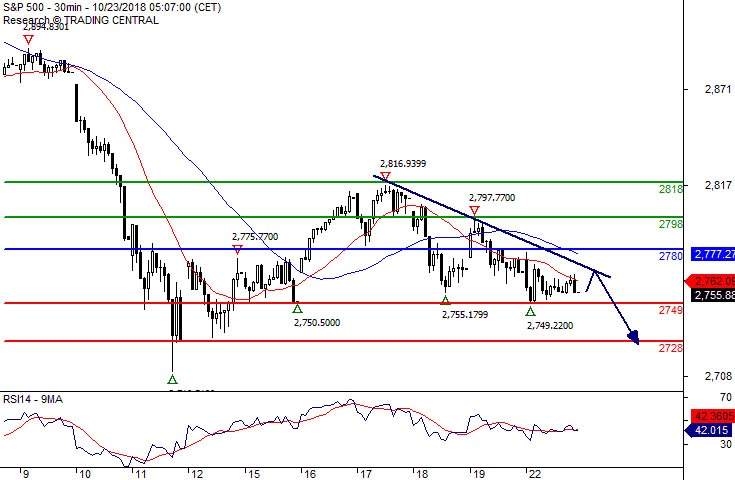Select the 2,797.7700 high price label
The width and height of the screenshot is (735, 480).
click(x=492, y=198)
